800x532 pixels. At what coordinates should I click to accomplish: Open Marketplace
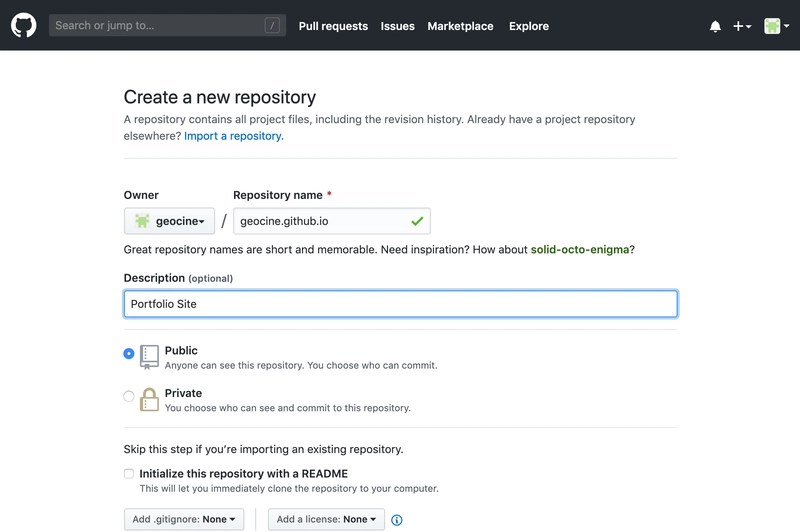coord(460,26)
